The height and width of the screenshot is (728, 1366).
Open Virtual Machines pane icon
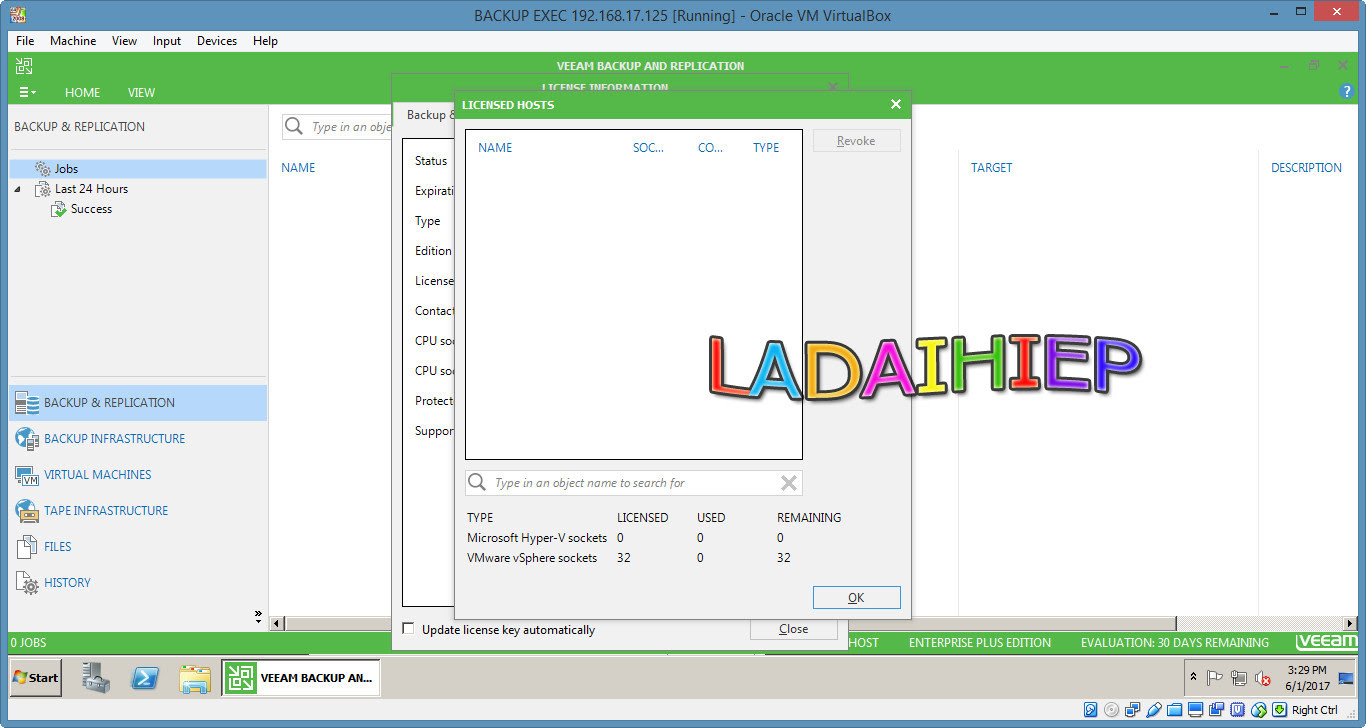27,475
